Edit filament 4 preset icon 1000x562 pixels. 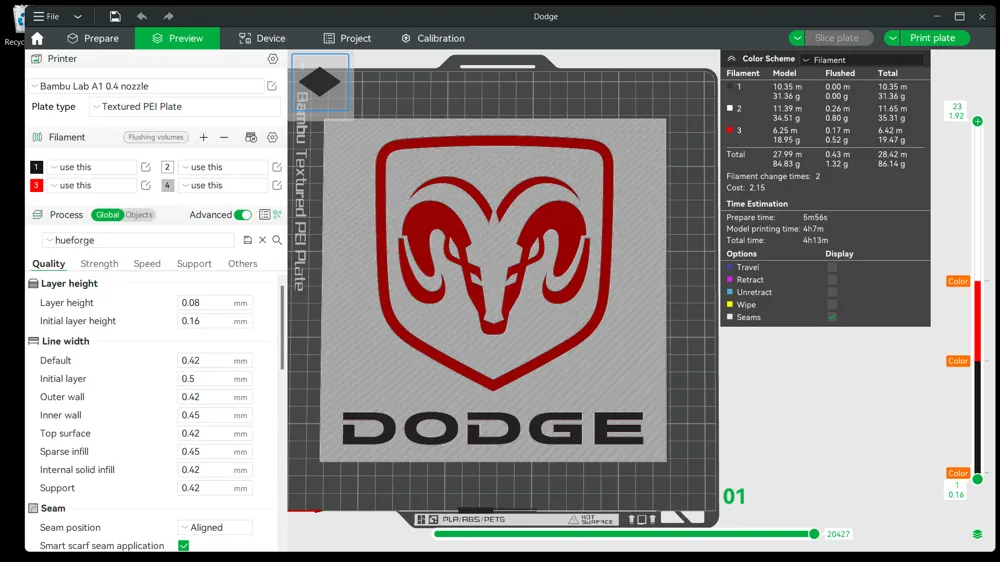pyautogui.click(x=277, y=186)
